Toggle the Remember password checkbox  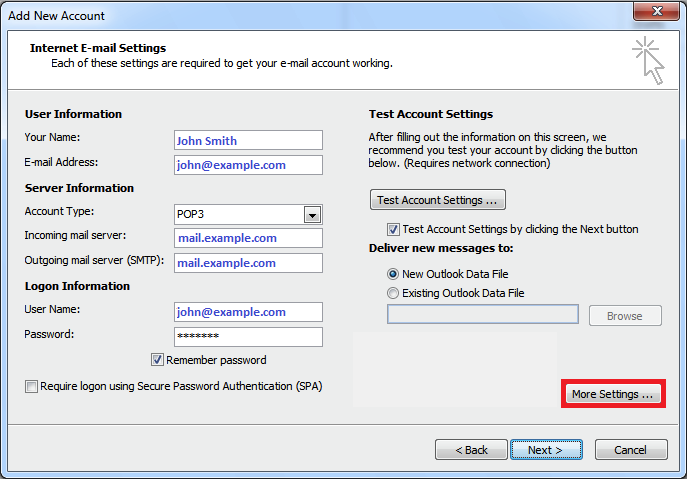click(157, 360)
